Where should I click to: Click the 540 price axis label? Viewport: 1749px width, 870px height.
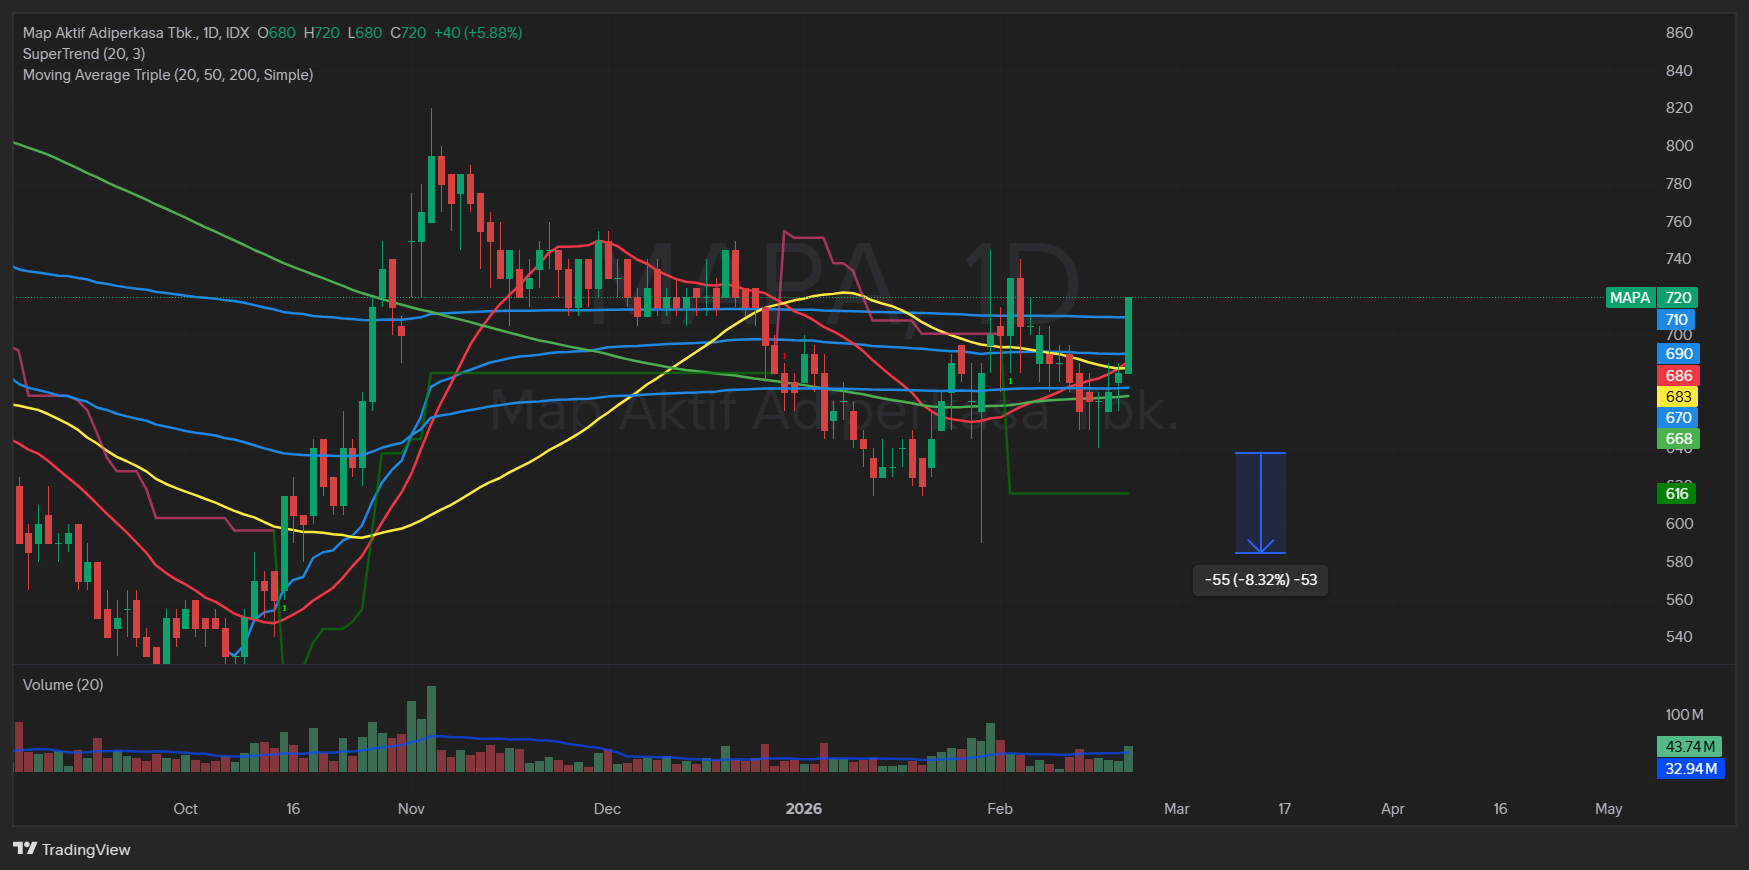(x=1679, y=637)
